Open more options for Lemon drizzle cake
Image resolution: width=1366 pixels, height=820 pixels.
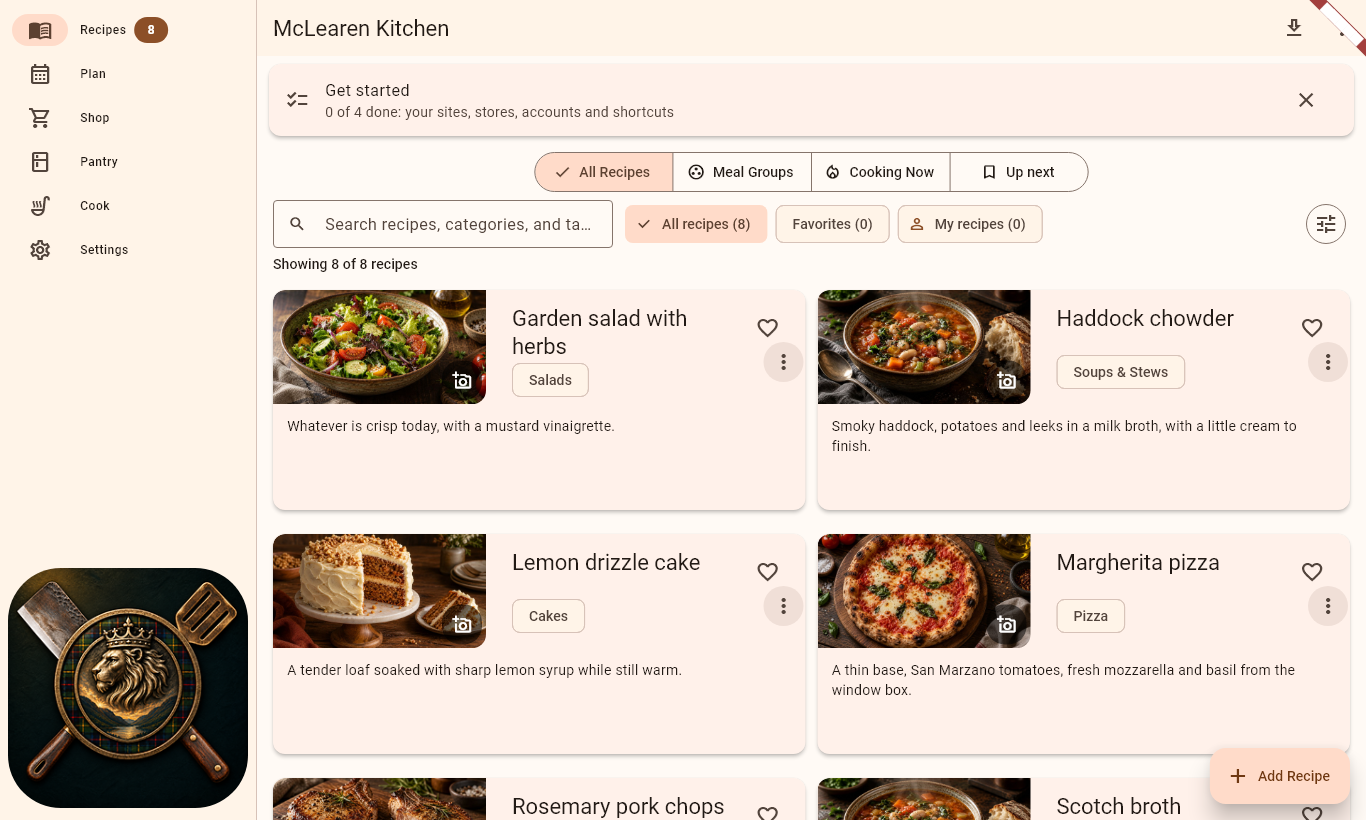tap(784, 606)
